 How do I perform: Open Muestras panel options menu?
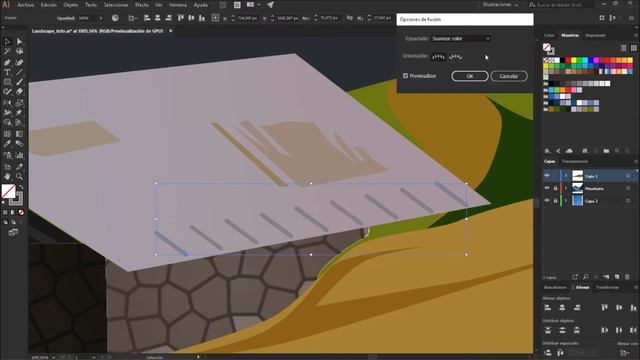(x=636, y=36)
